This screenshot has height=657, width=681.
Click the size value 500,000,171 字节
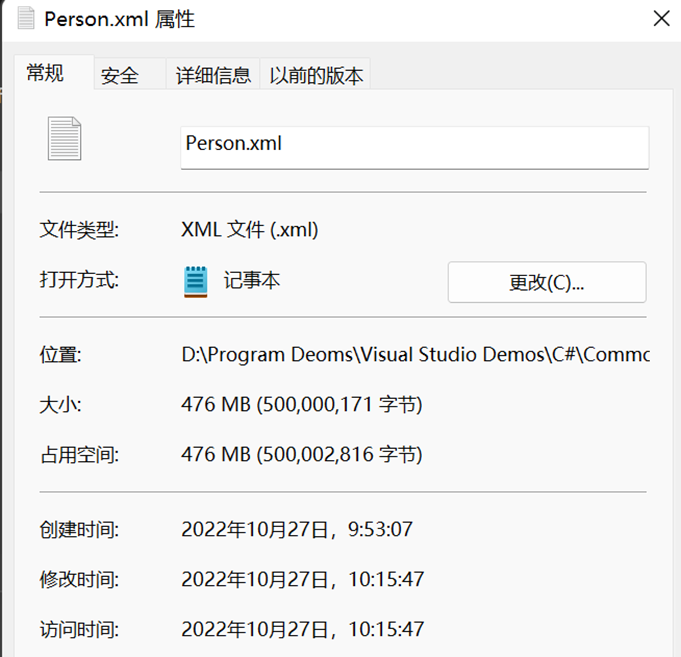tap(302, 405)
